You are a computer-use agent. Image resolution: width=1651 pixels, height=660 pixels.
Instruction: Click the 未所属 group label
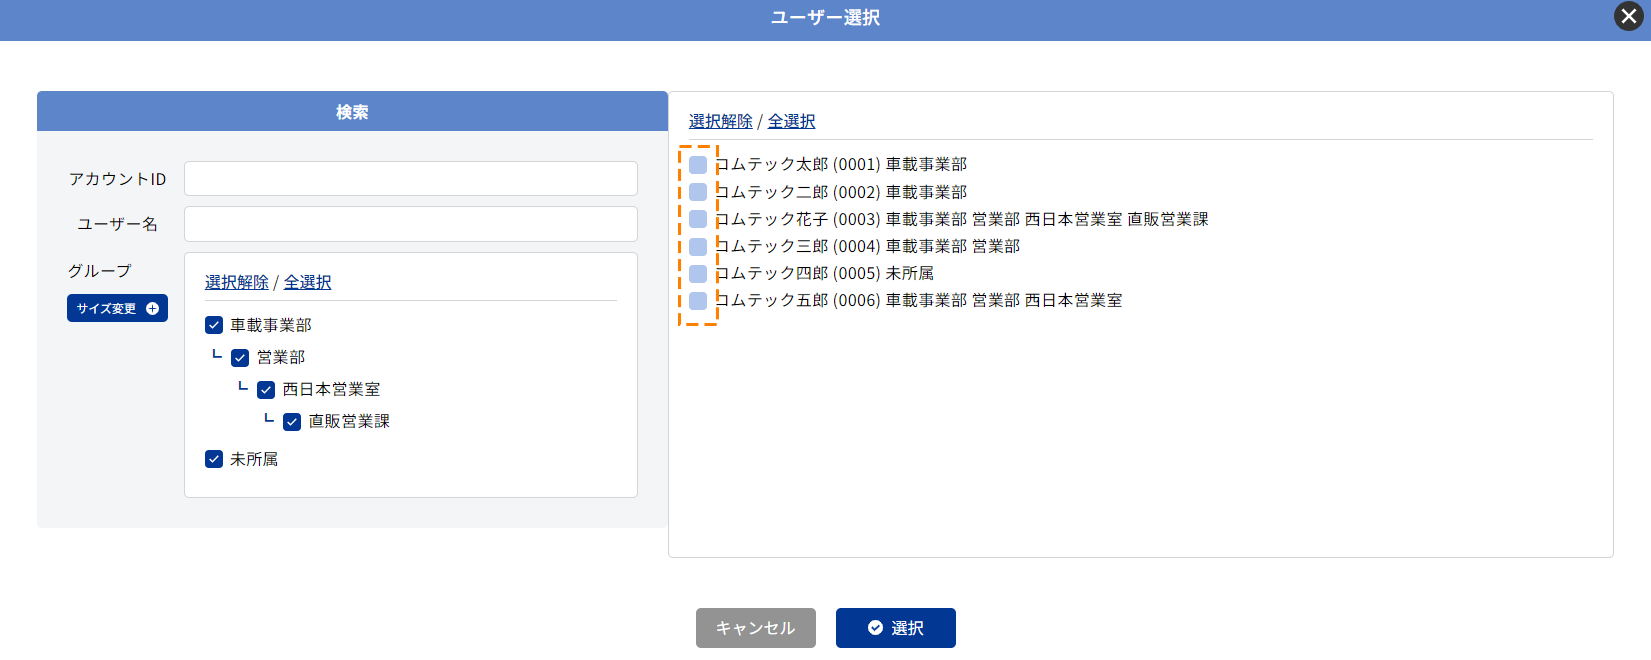pos(254,459)
